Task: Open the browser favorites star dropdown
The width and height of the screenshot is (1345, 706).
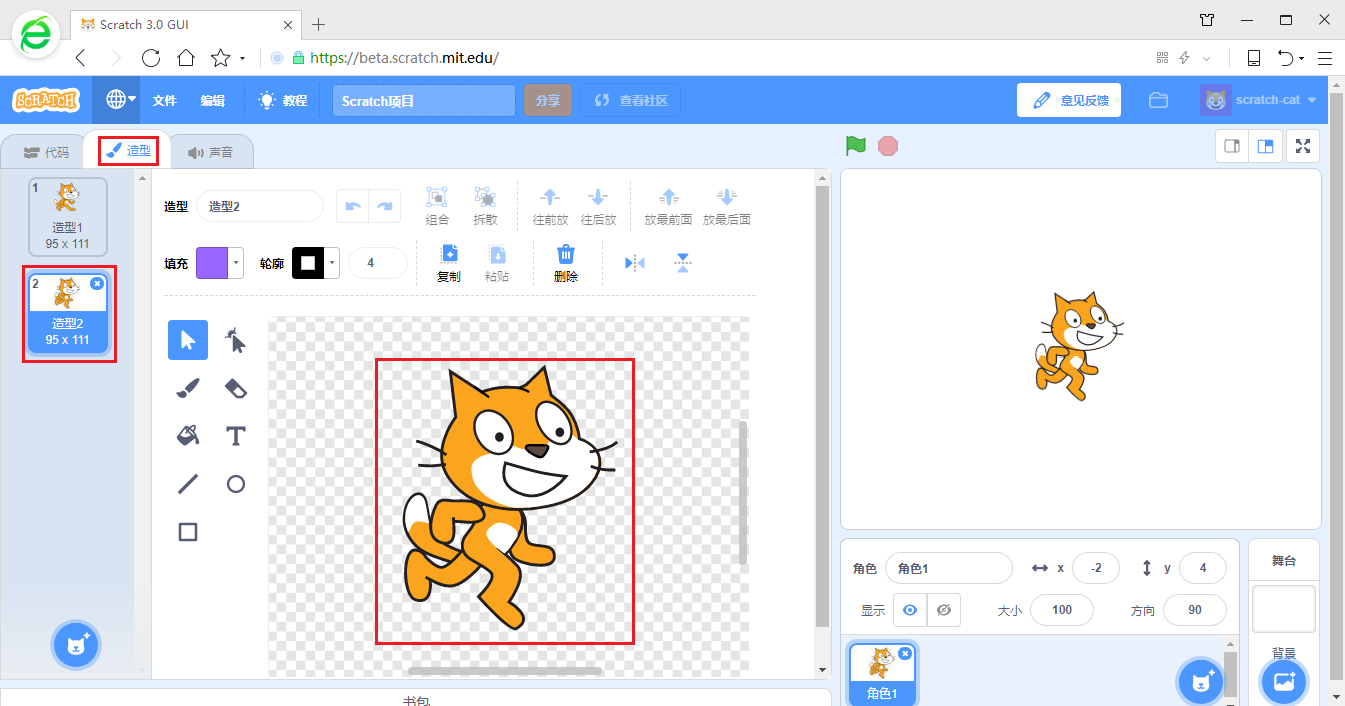Action: click(242, 58)
